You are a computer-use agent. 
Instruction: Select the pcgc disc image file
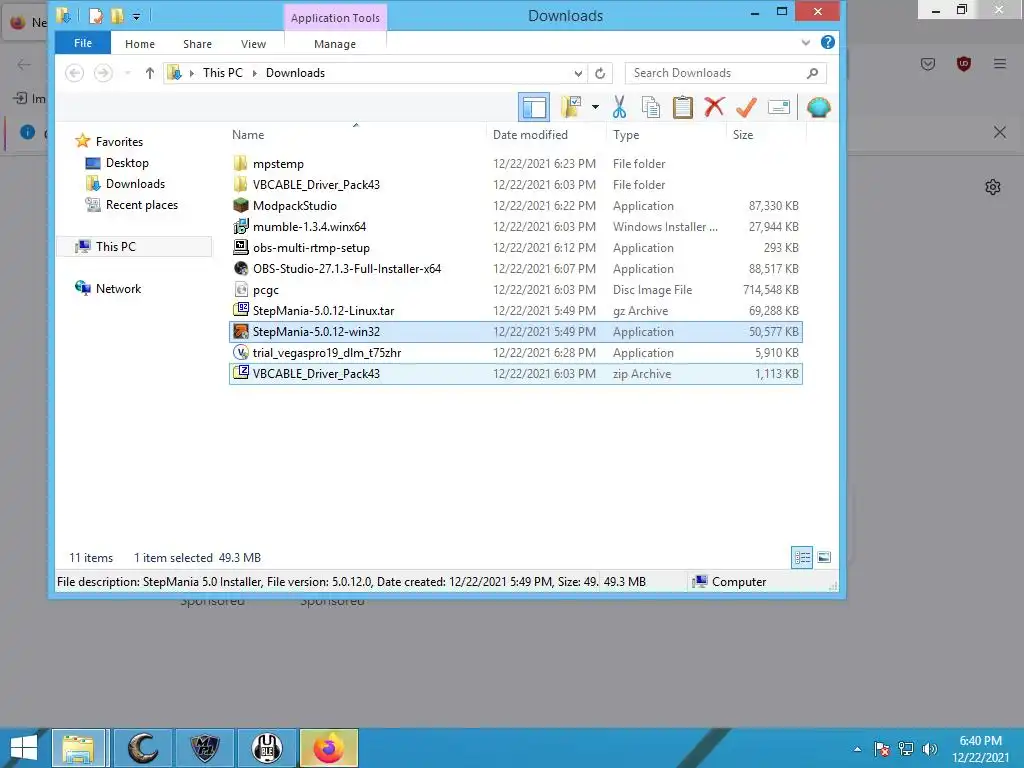(x=516, y=289)
